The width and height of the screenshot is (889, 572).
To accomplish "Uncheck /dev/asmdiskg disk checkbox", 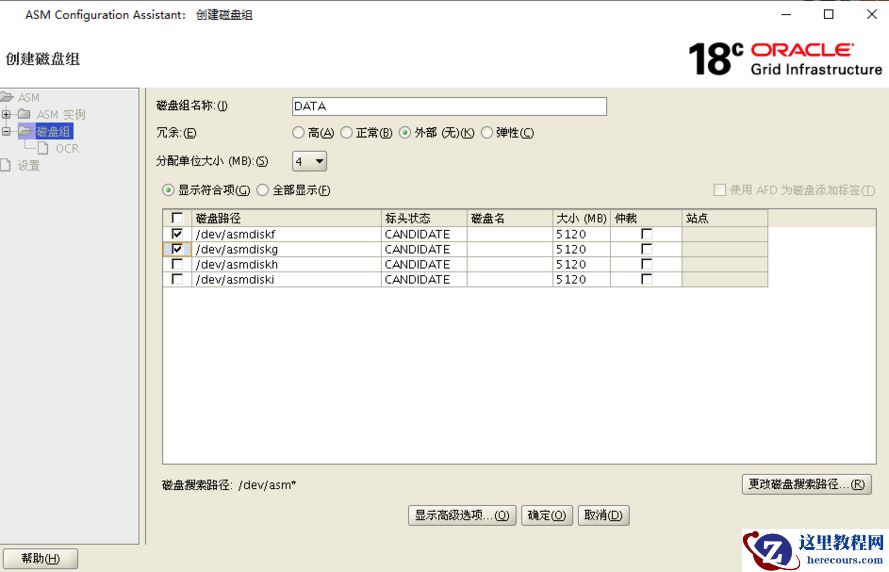I will tap(177, 249).
